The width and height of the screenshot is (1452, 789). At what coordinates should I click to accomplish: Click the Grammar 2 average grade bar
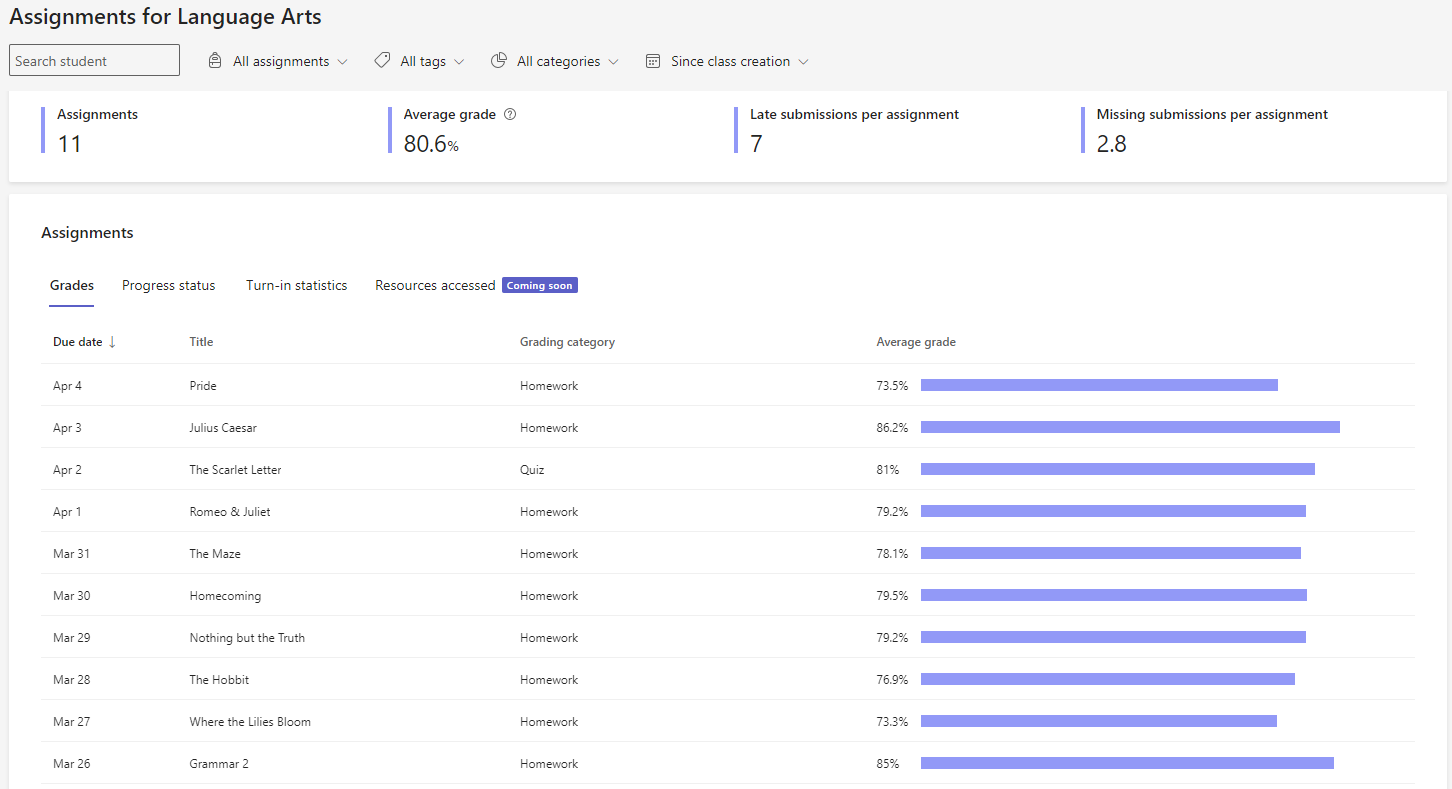pos(1126,763)
